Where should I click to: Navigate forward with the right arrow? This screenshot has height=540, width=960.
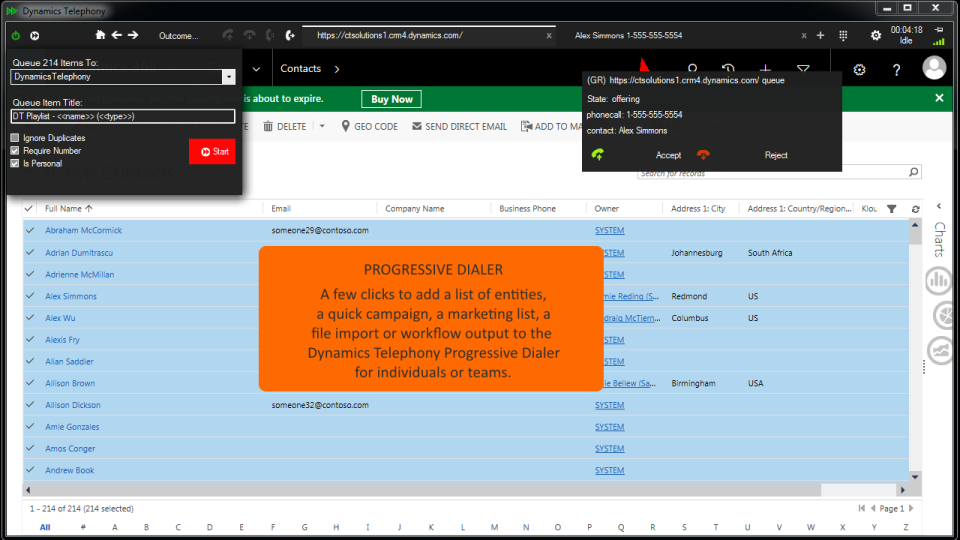pos(133,35)
